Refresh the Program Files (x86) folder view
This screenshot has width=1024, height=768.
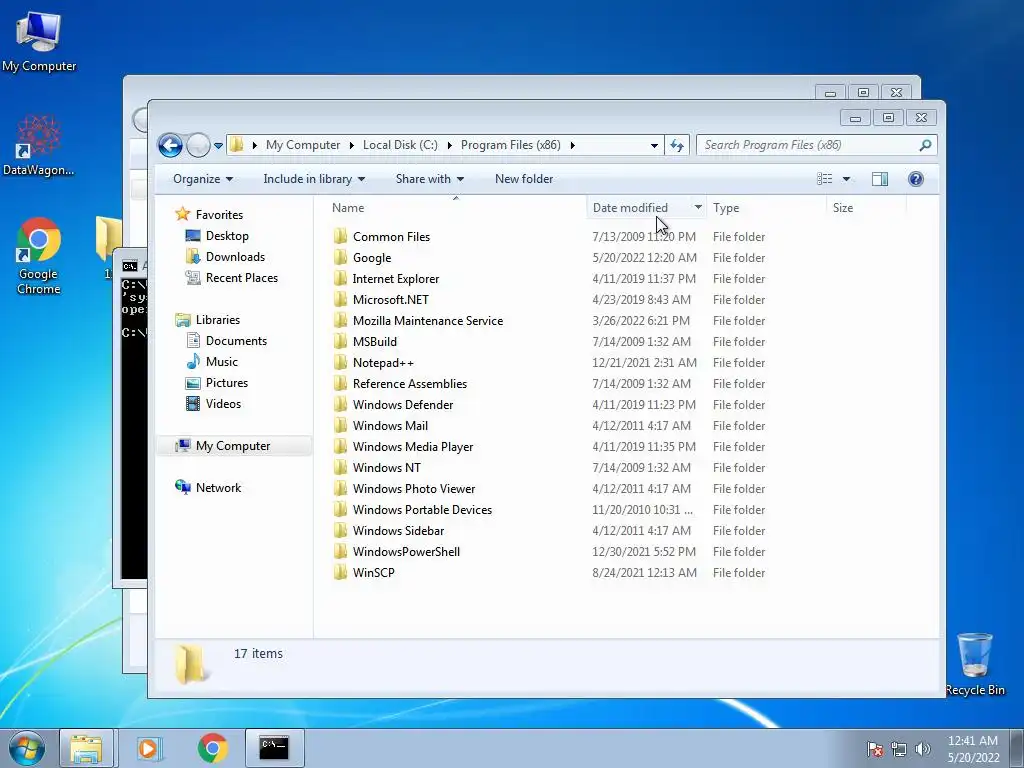tap(677, 145)
